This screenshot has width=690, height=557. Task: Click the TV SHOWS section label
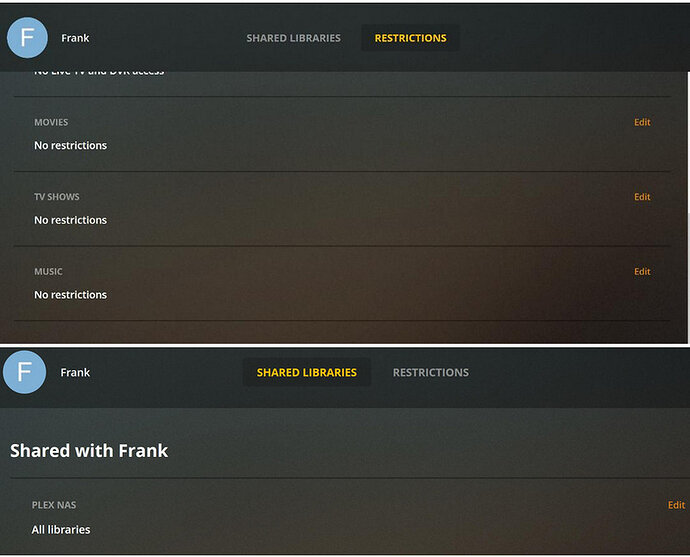[57, 197]
